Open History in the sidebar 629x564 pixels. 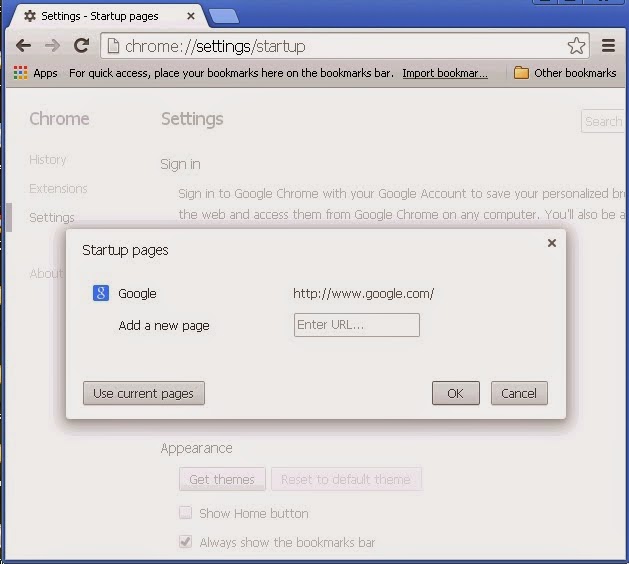pos(48,160)
